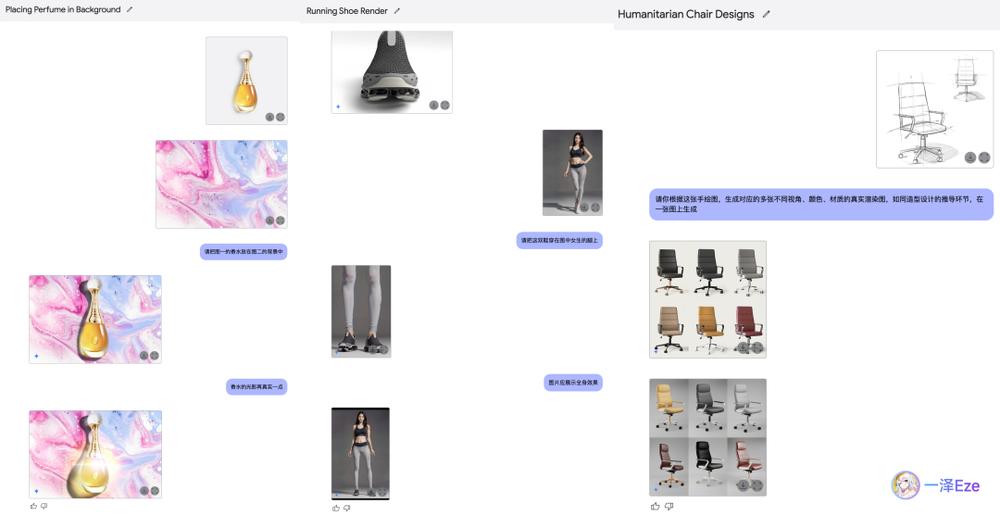Screen dimensions: 1000x516
Task: Thumbs up the chair renders response
Action: 655,506
